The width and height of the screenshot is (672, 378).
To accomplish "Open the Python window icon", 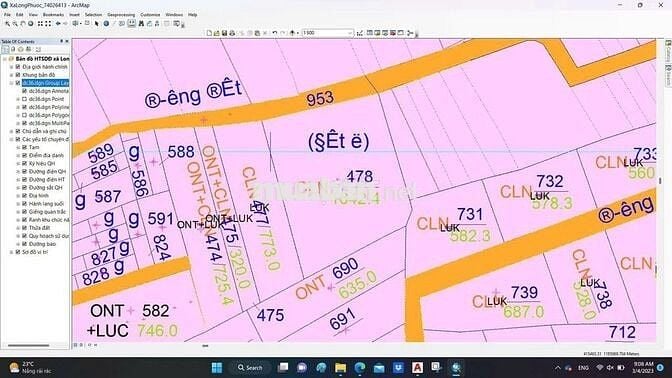I will point(400,33).
